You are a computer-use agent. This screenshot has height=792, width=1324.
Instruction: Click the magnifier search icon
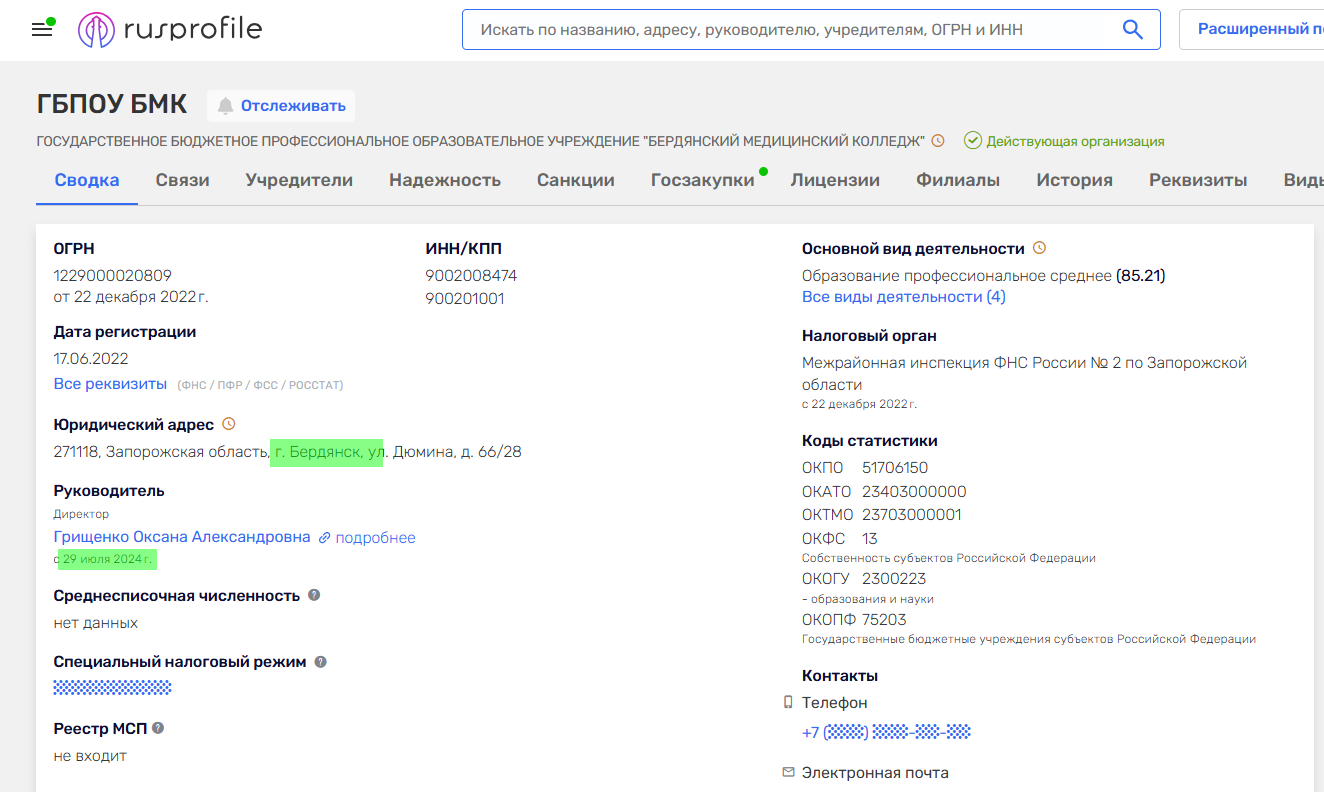(x=1132, y=30)
